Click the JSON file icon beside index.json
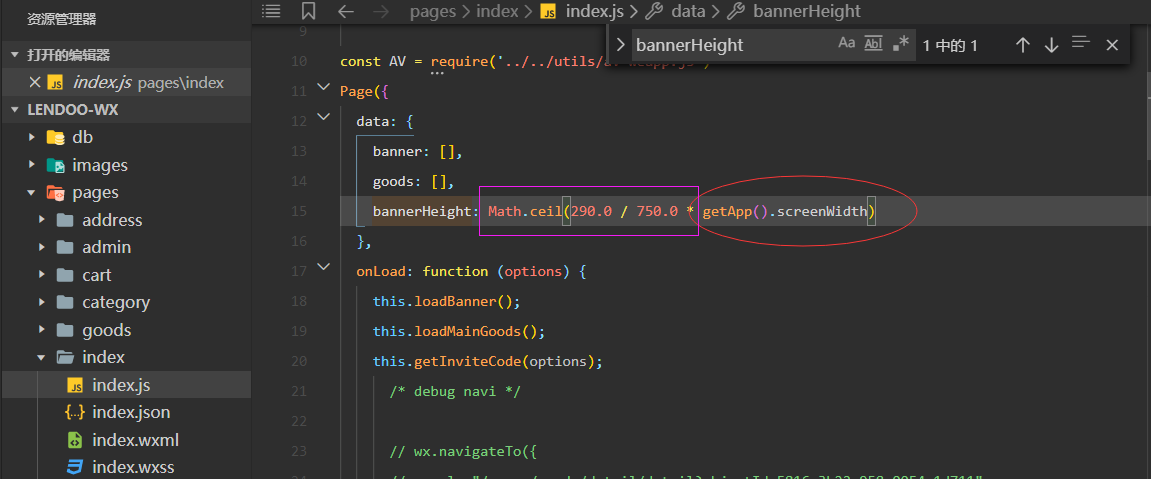The height and width of the screenshot is (479, 1151). tap(75, 412)
